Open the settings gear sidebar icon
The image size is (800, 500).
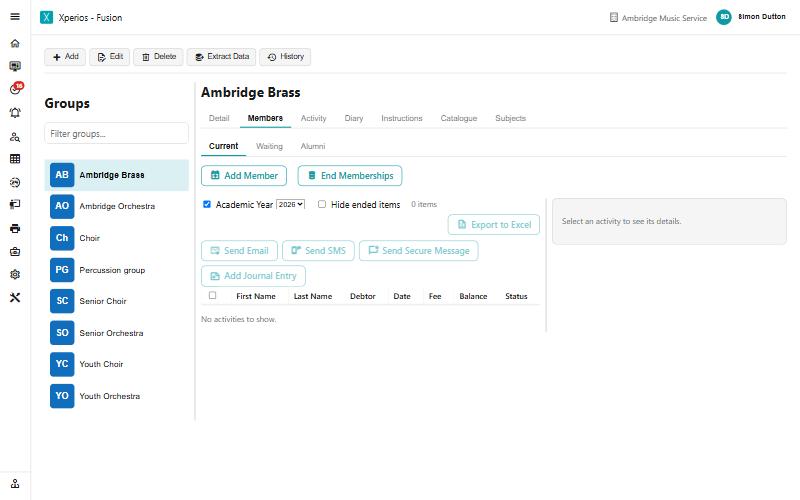pos(15,274)
